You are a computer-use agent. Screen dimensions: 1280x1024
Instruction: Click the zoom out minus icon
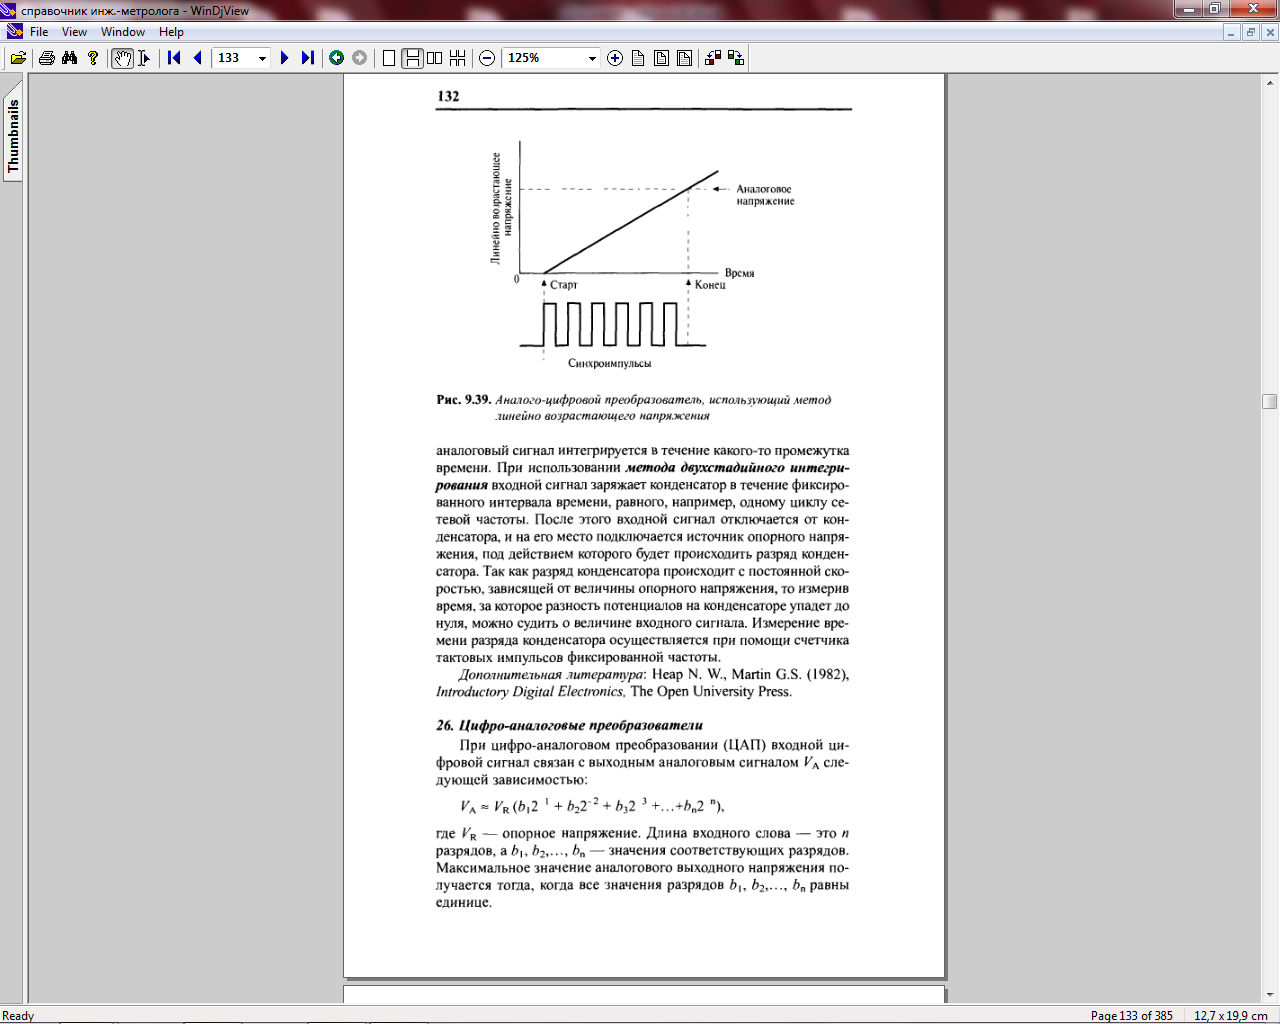487,58
